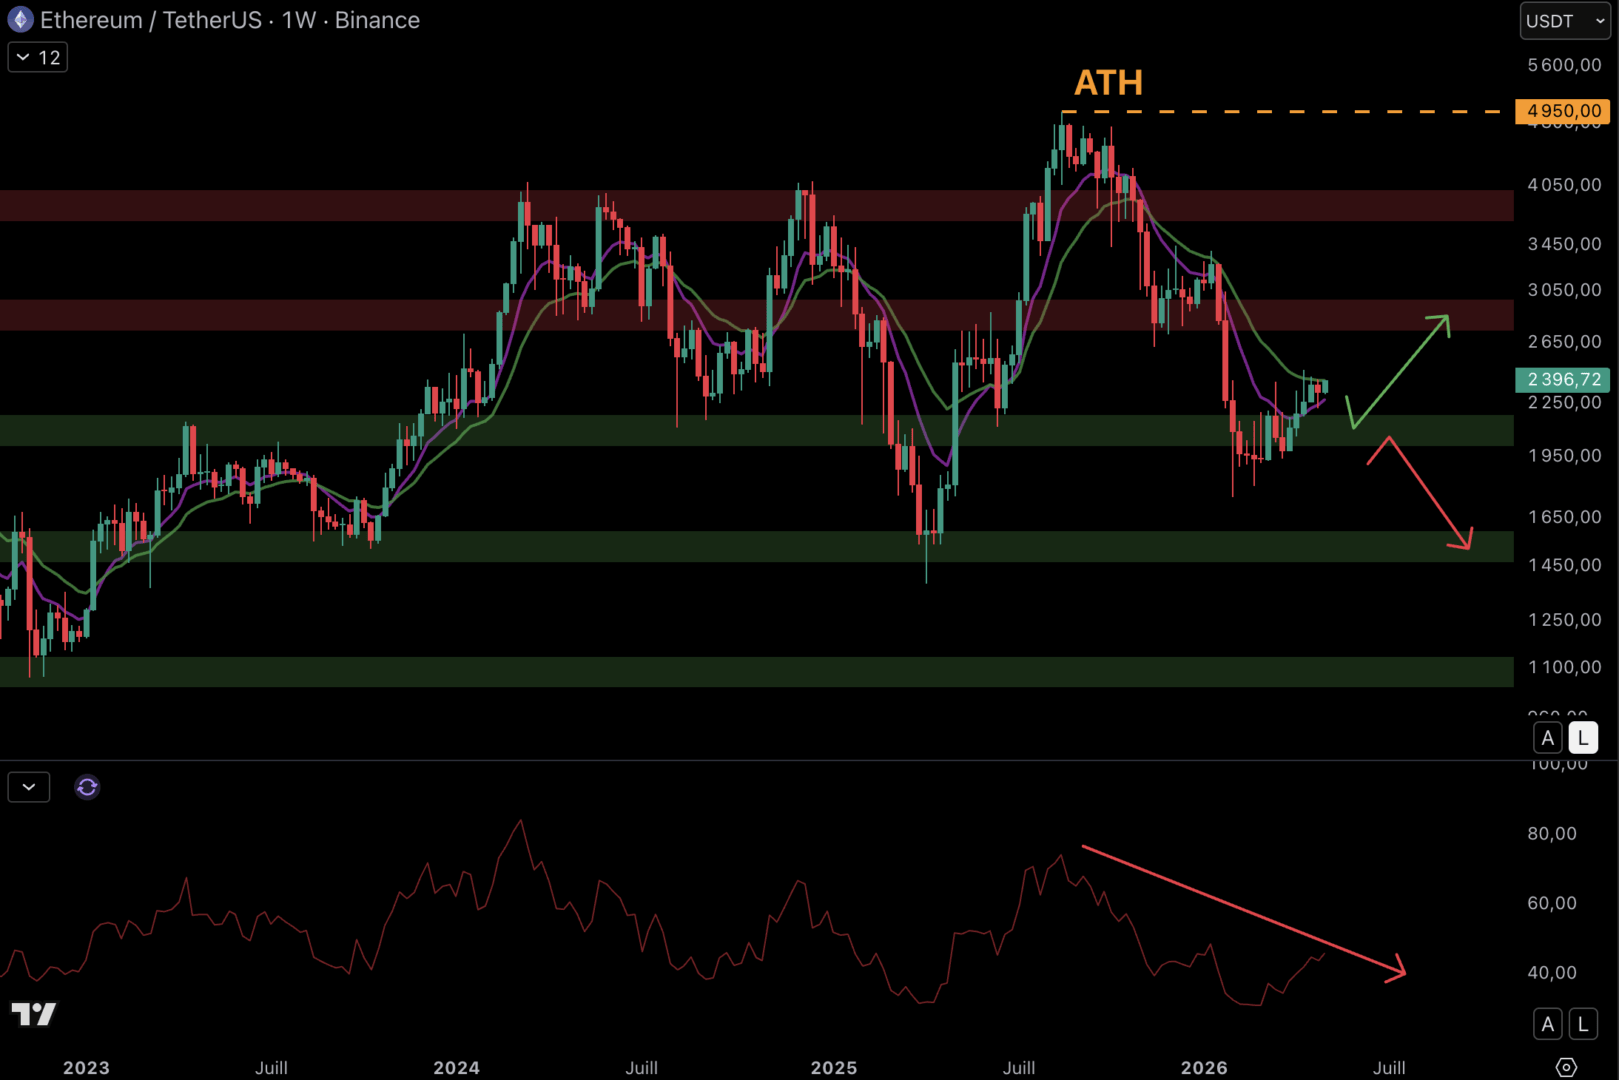Click the current price label 2 396,72
Screen dimensions: 1619x1080
(x=1563, y=379)
